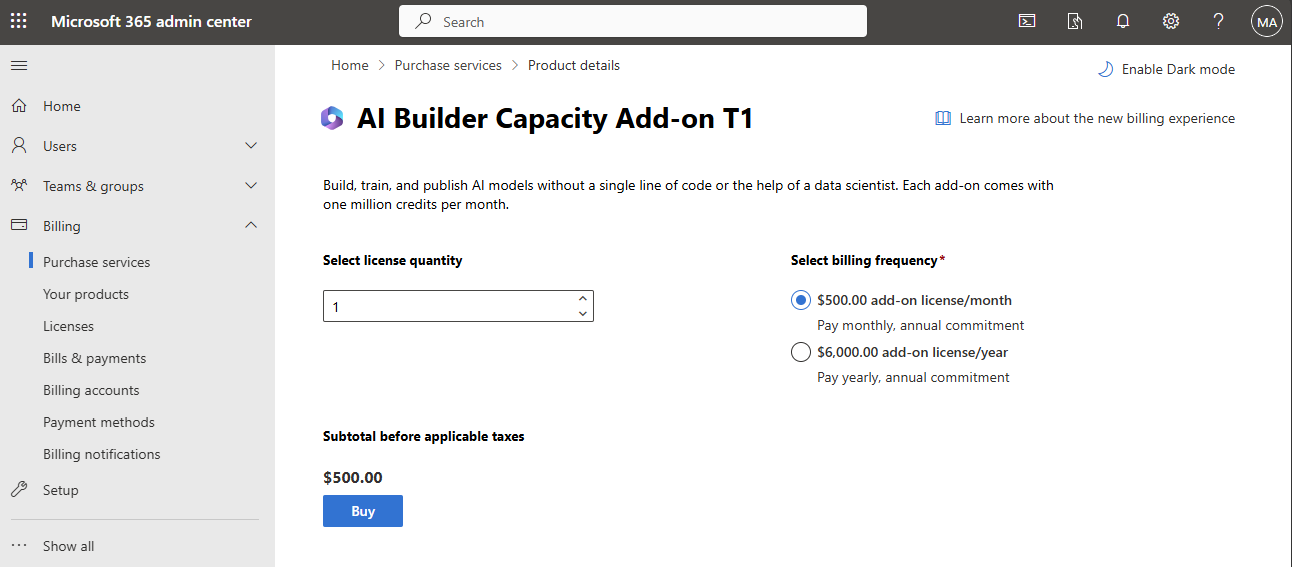Decrease license quantity with down arrow
The width and height of the screenshot is (1292, 567).
(x=582, y=314)
